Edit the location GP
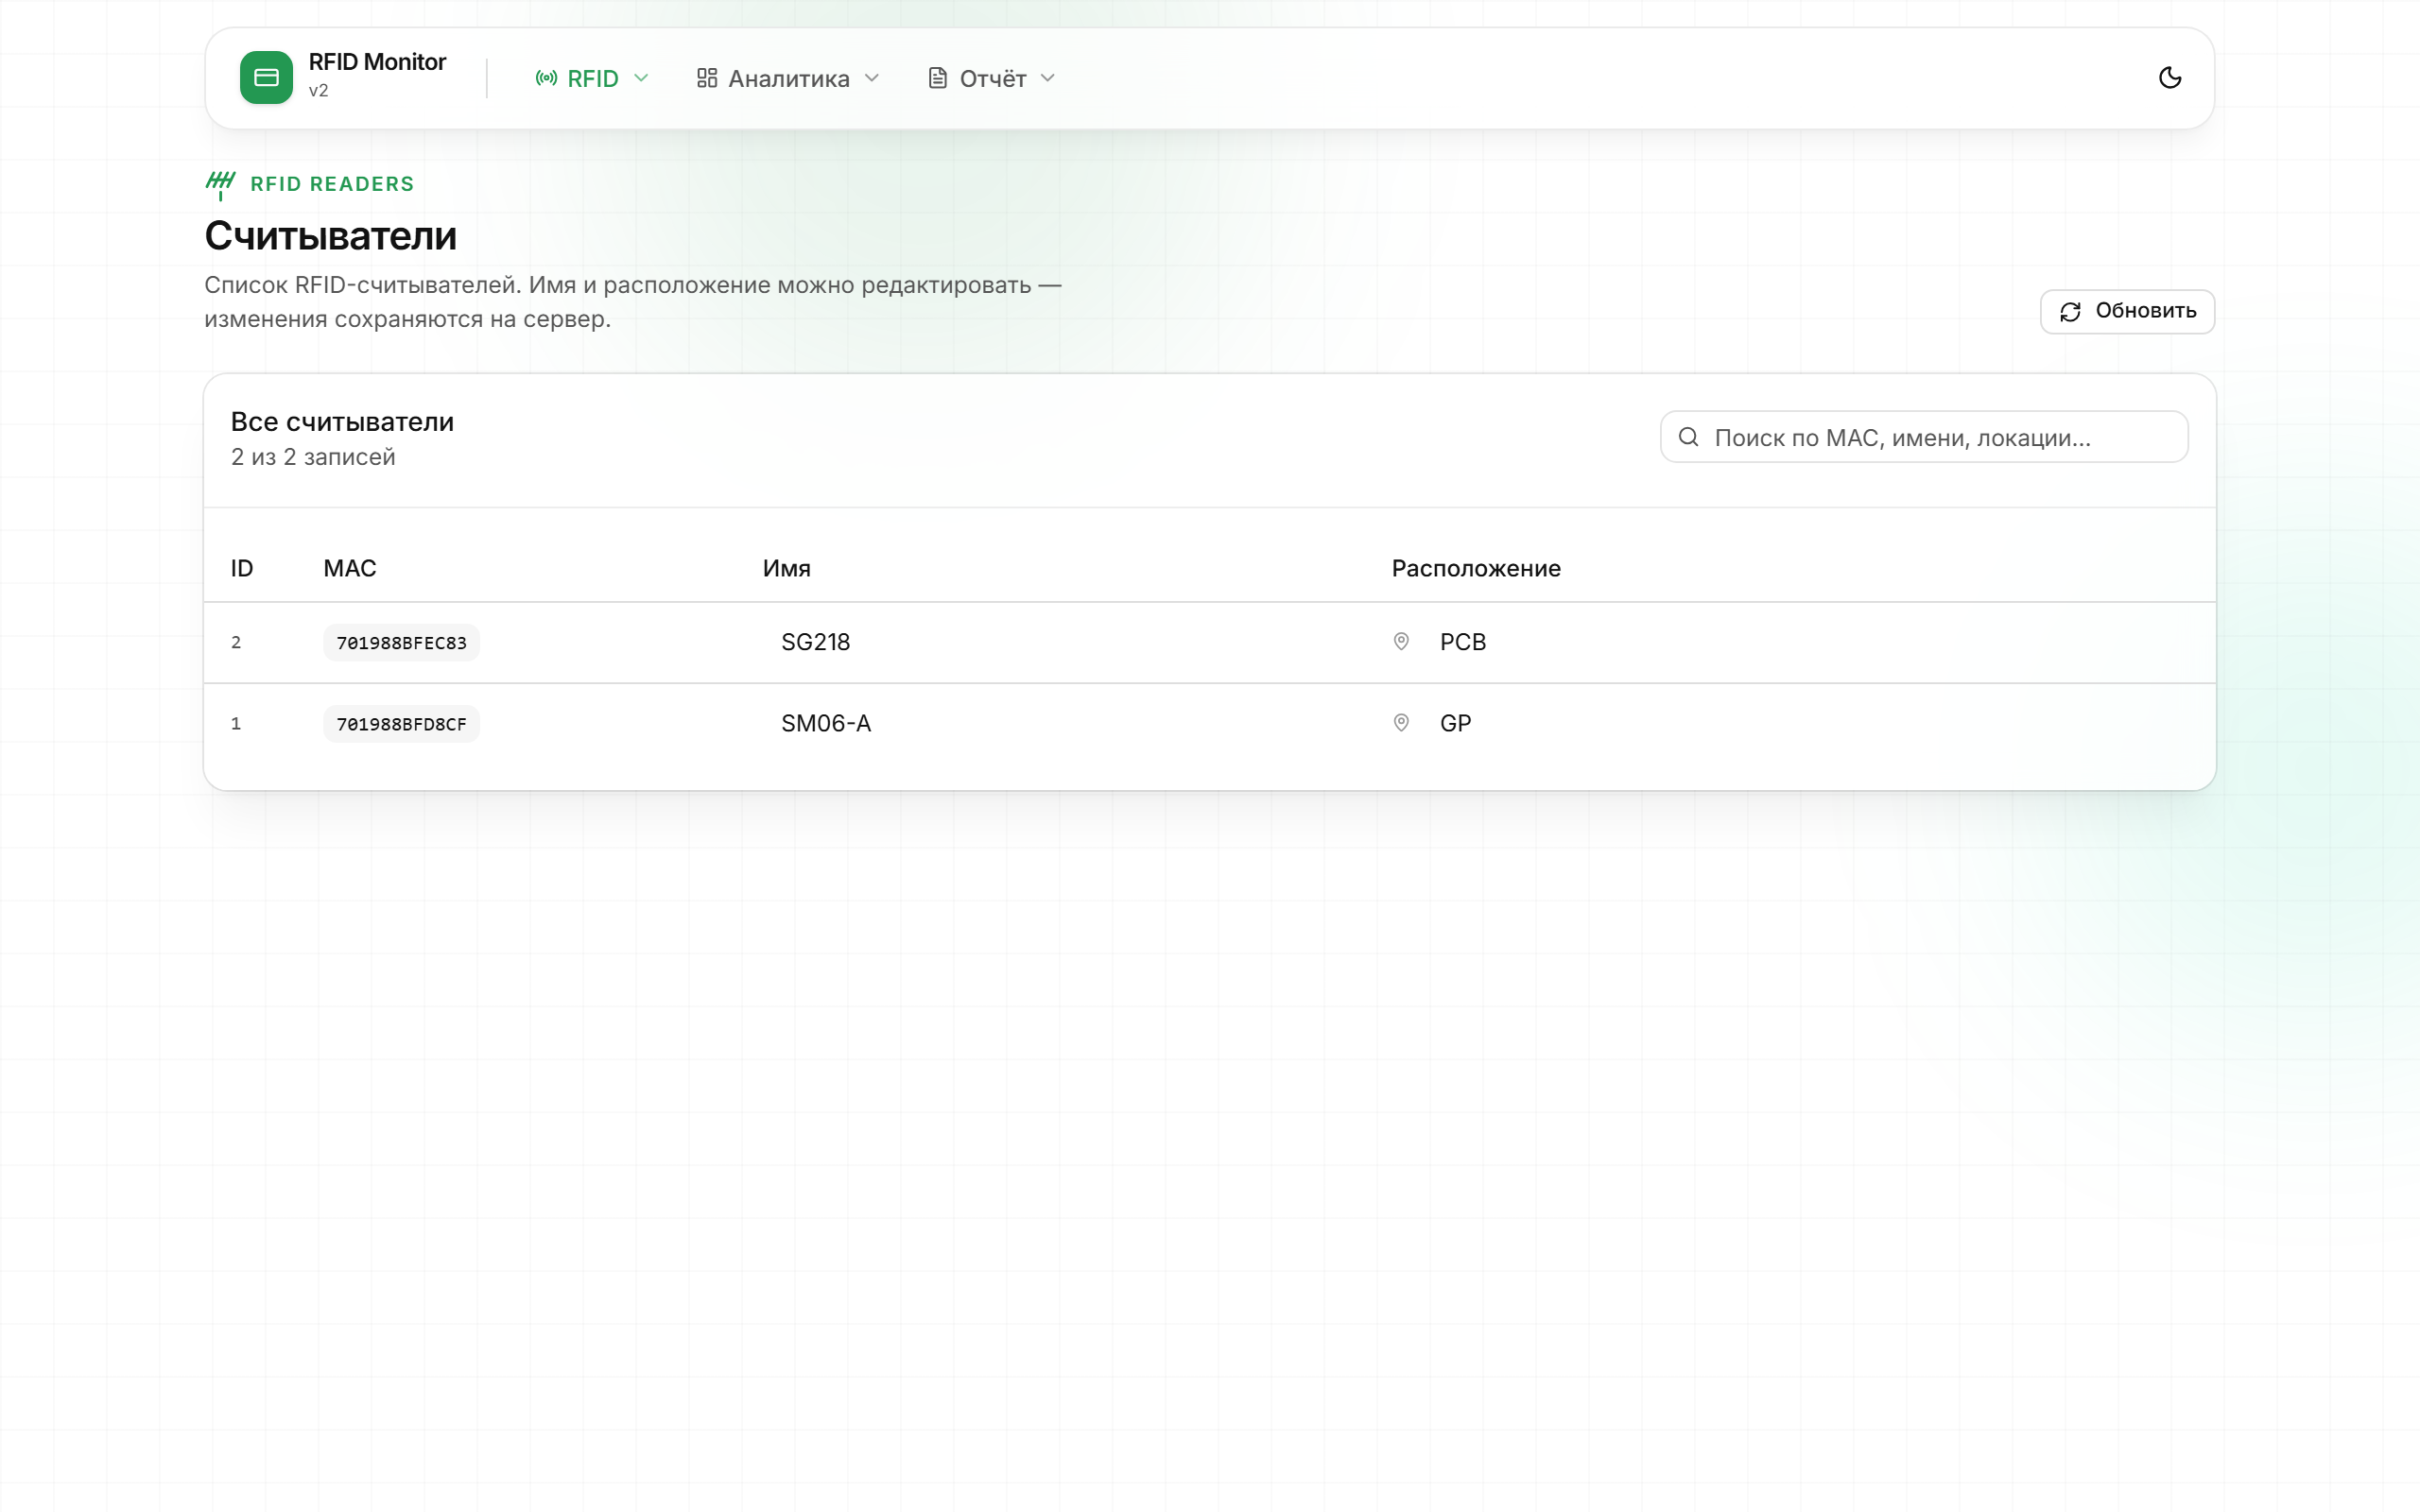Screen dimensions: 2420x1512 (1455, 723)
